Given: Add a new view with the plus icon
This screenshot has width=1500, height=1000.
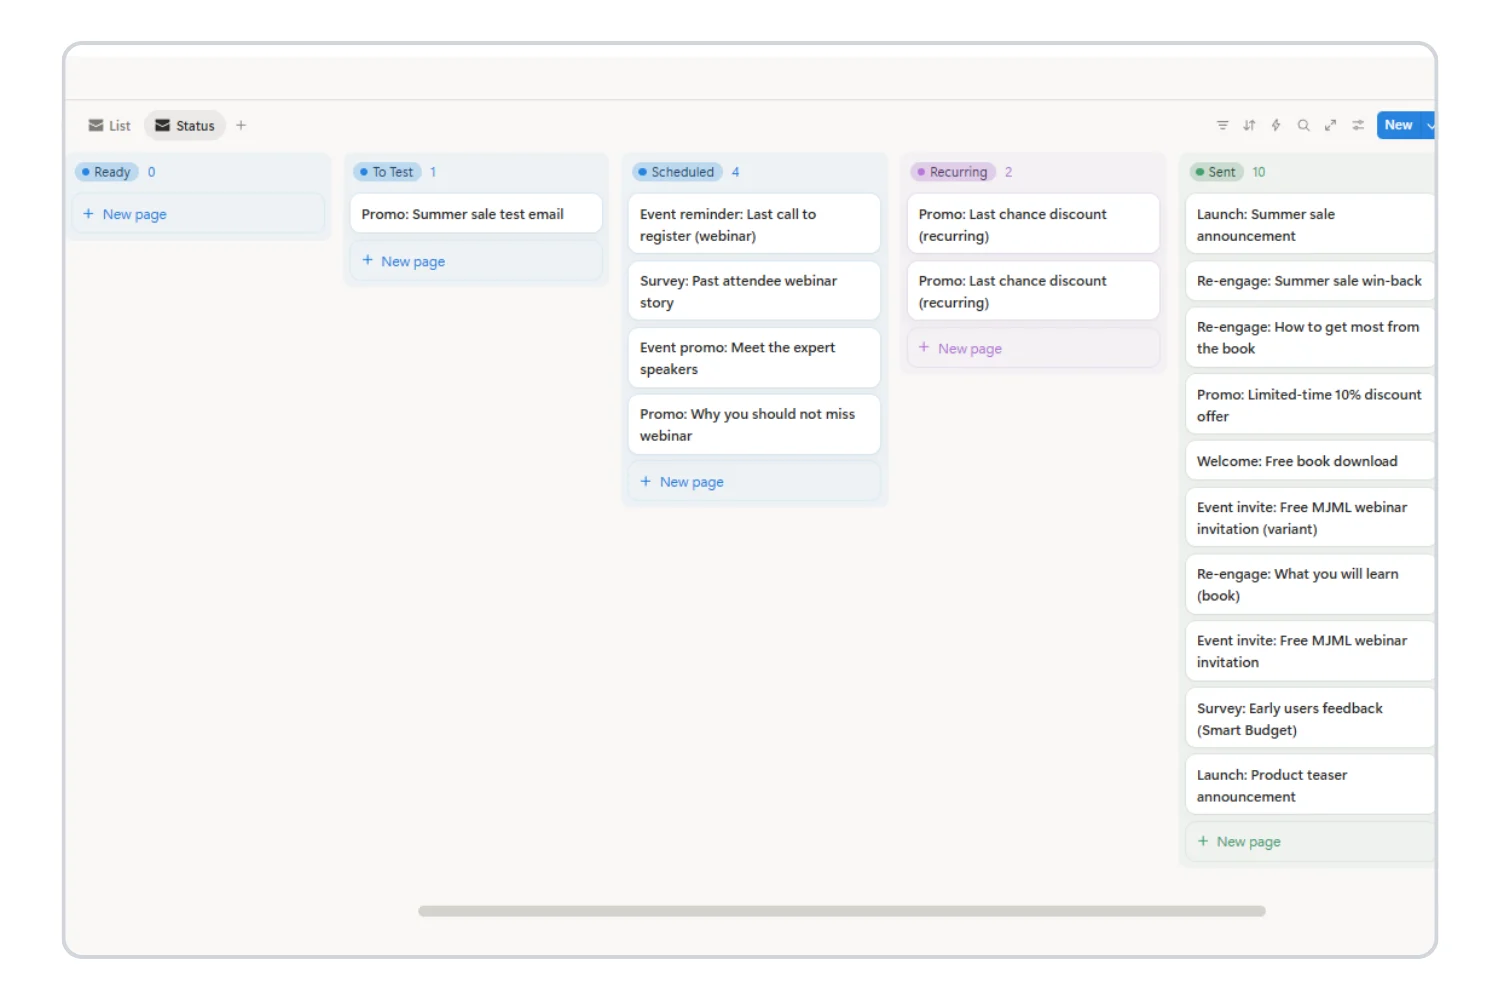Looking at the screenshot, I should pos(241,125).
